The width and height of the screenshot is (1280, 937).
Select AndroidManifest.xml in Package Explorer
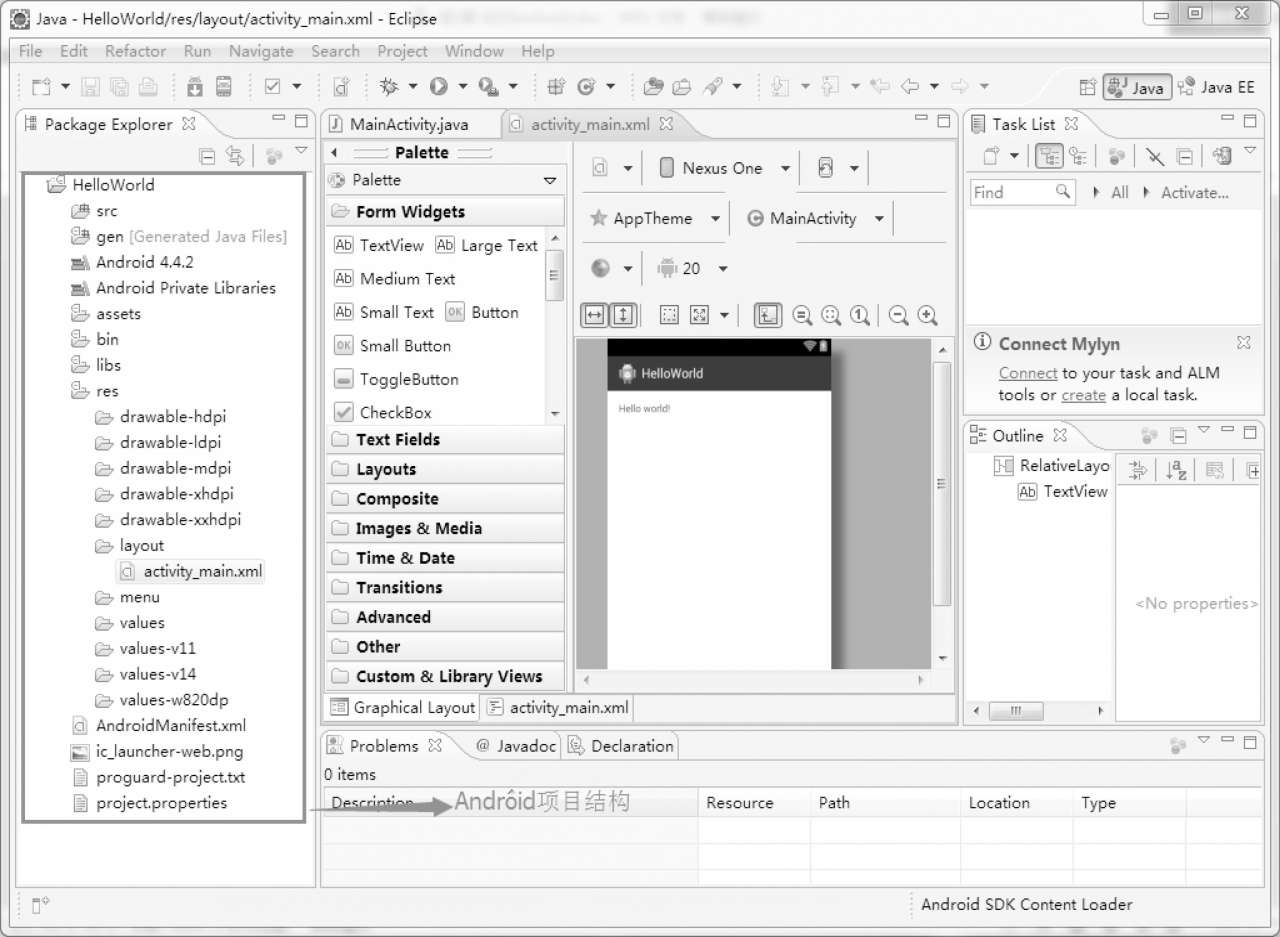tap(160, 726)
